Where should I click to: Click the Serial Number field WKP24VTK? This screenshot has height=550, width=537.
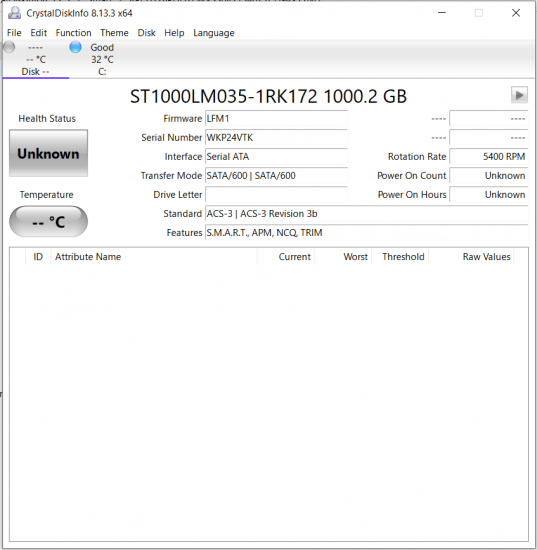[276, 138]
